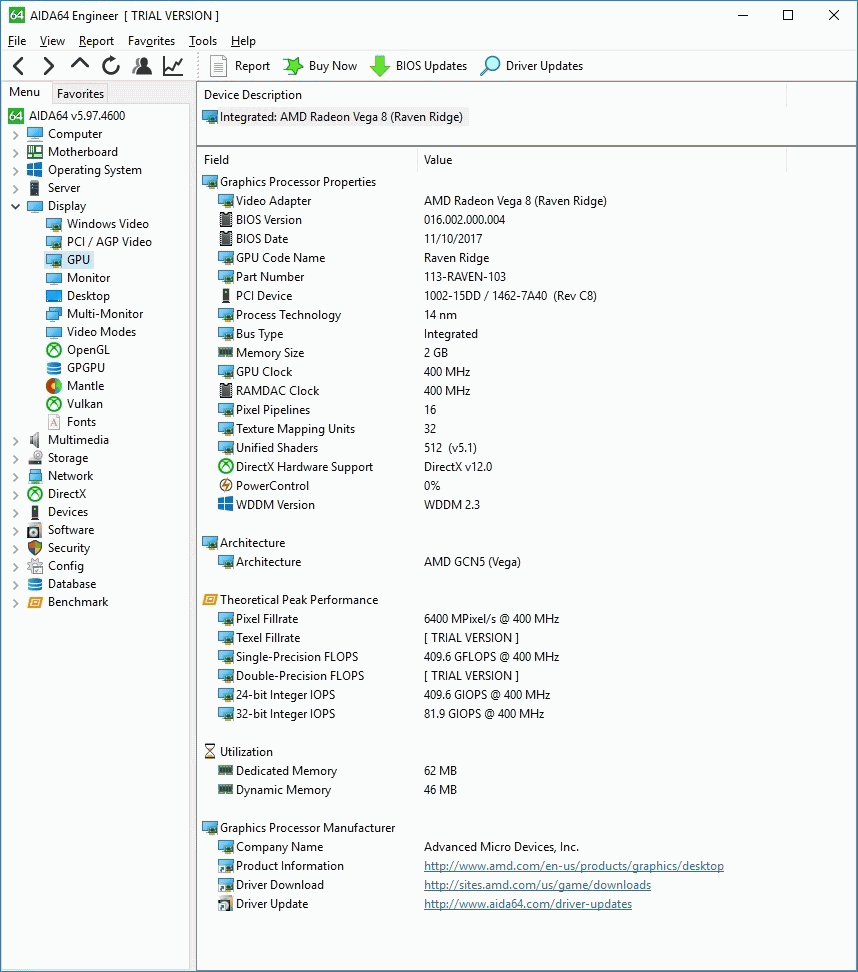Select the OpenGL icon in the tree

tap(54, 350)
